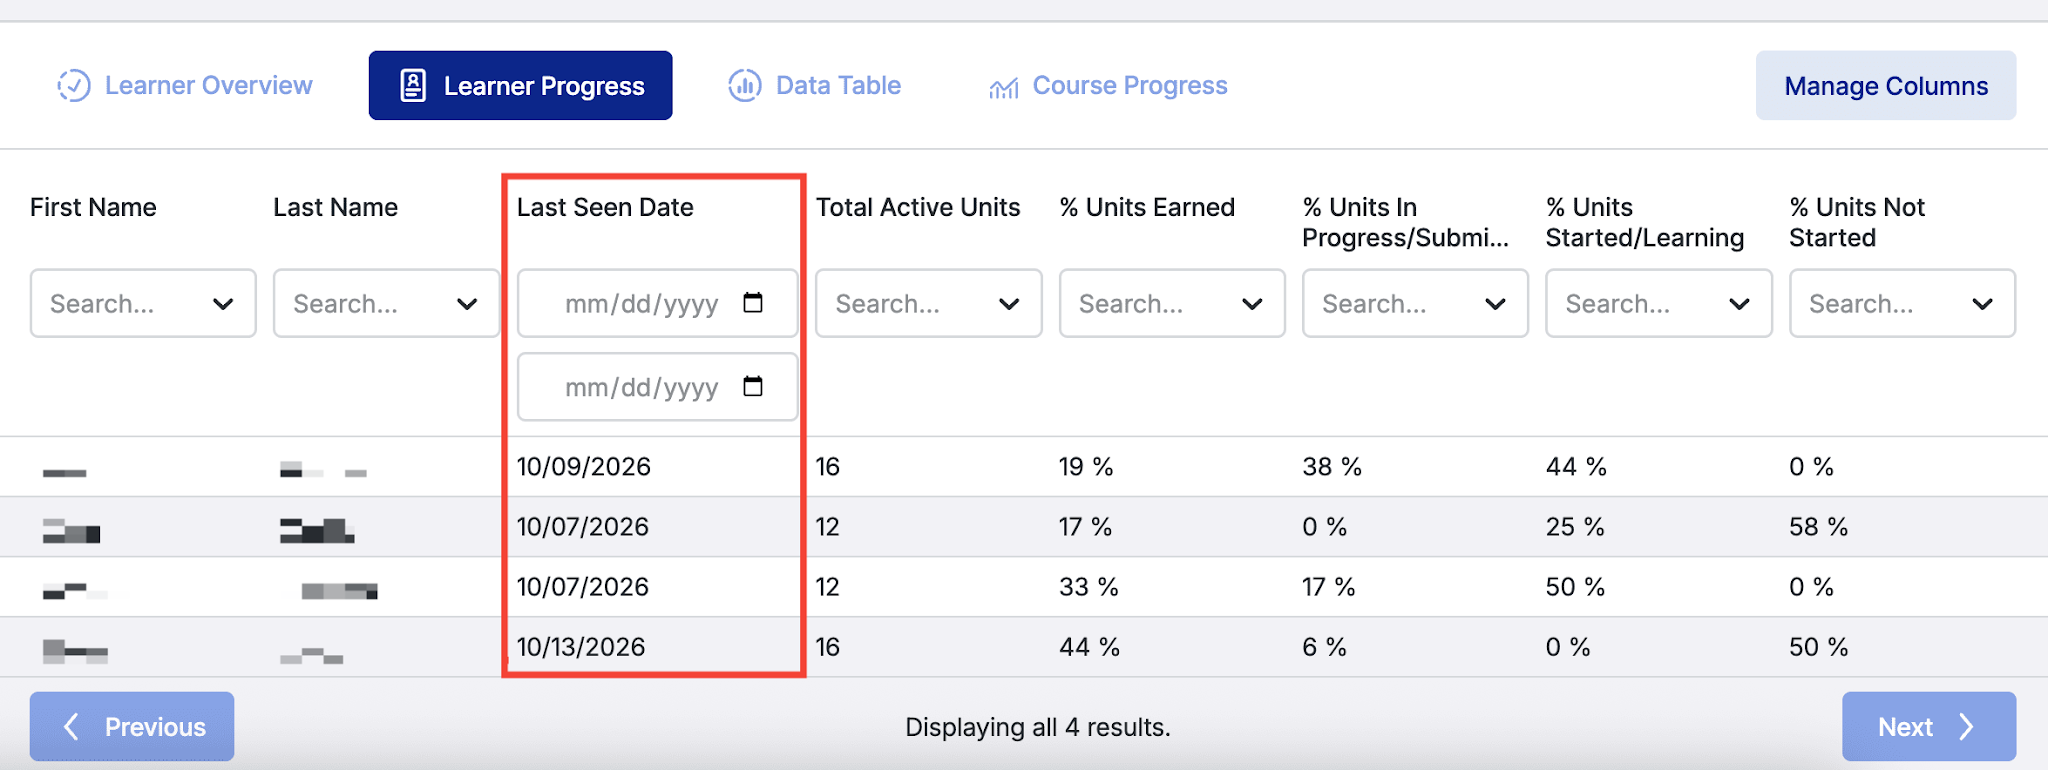The width and height of the screenshot is (2048, 770).
Task: Click the 19 % units earned cell
Action: click(x=1086, y=467)
